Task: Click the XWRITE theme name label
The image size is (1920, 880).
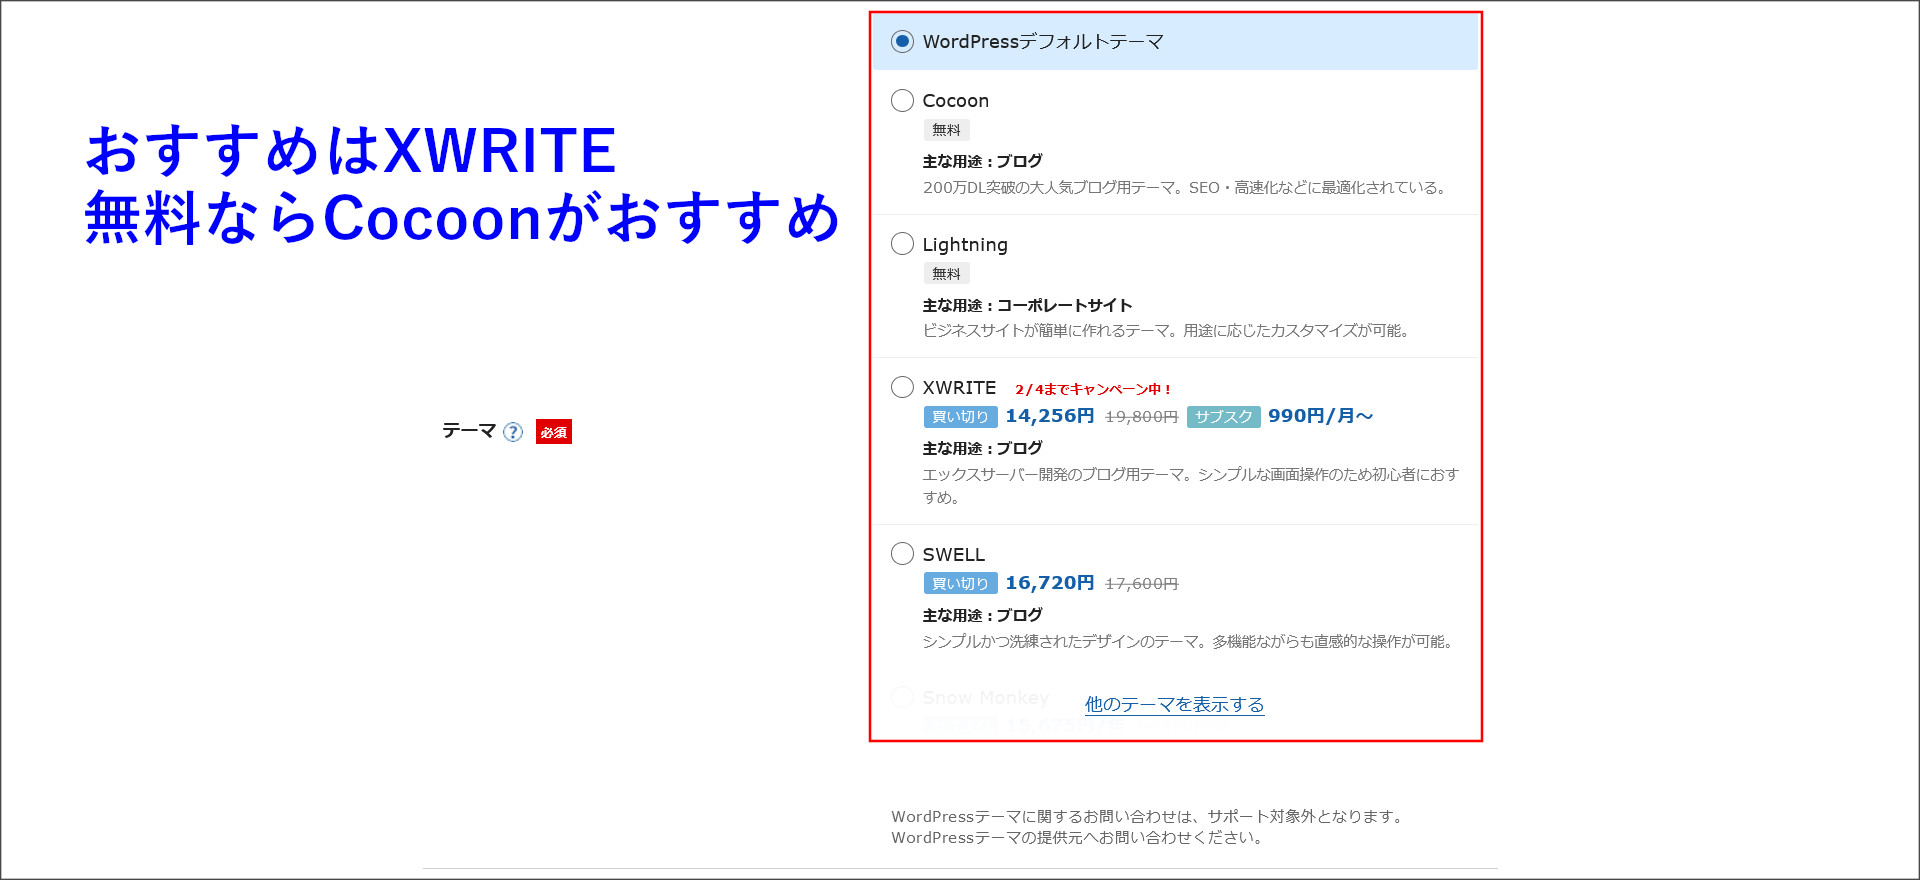Action: (959, 388)
